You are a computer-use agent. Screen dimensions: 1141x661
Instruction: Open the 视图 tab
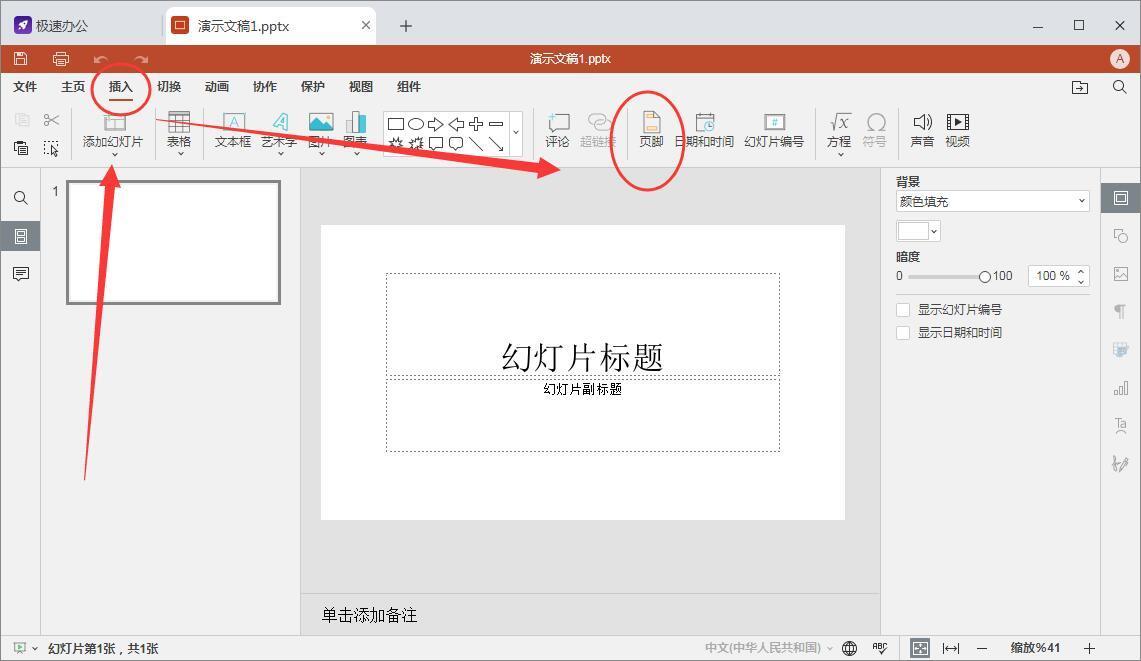(x=360, y=87)
